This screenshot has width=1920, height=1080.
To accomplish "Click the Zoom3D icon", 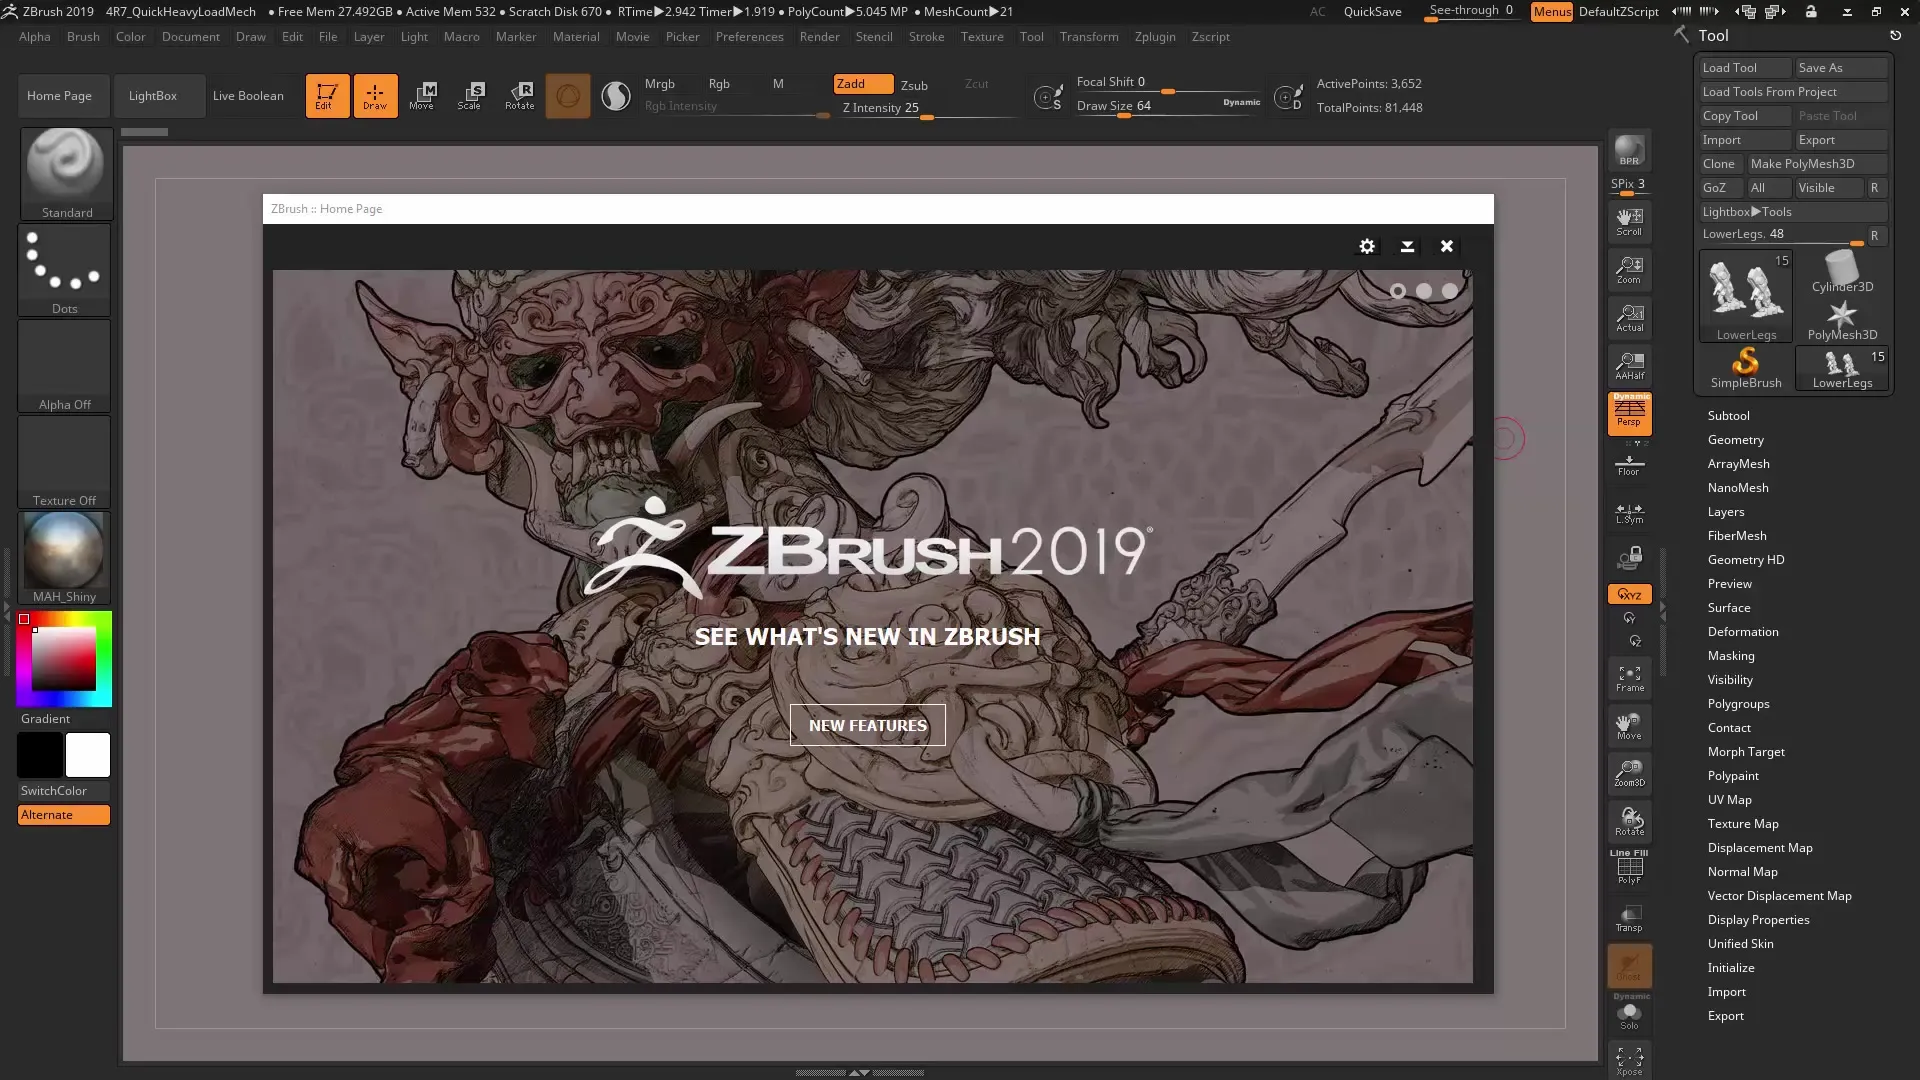I will coord(1629,774).
